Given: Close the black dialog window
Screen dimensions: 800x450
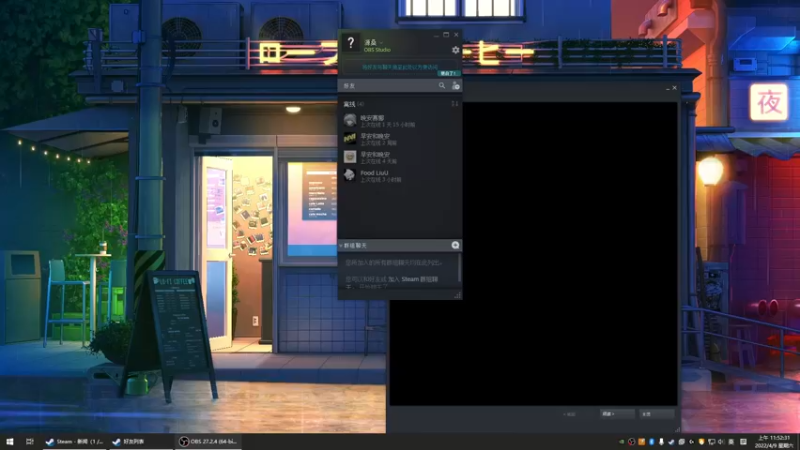Looking at the screenshot, I should tap(674, 88).
